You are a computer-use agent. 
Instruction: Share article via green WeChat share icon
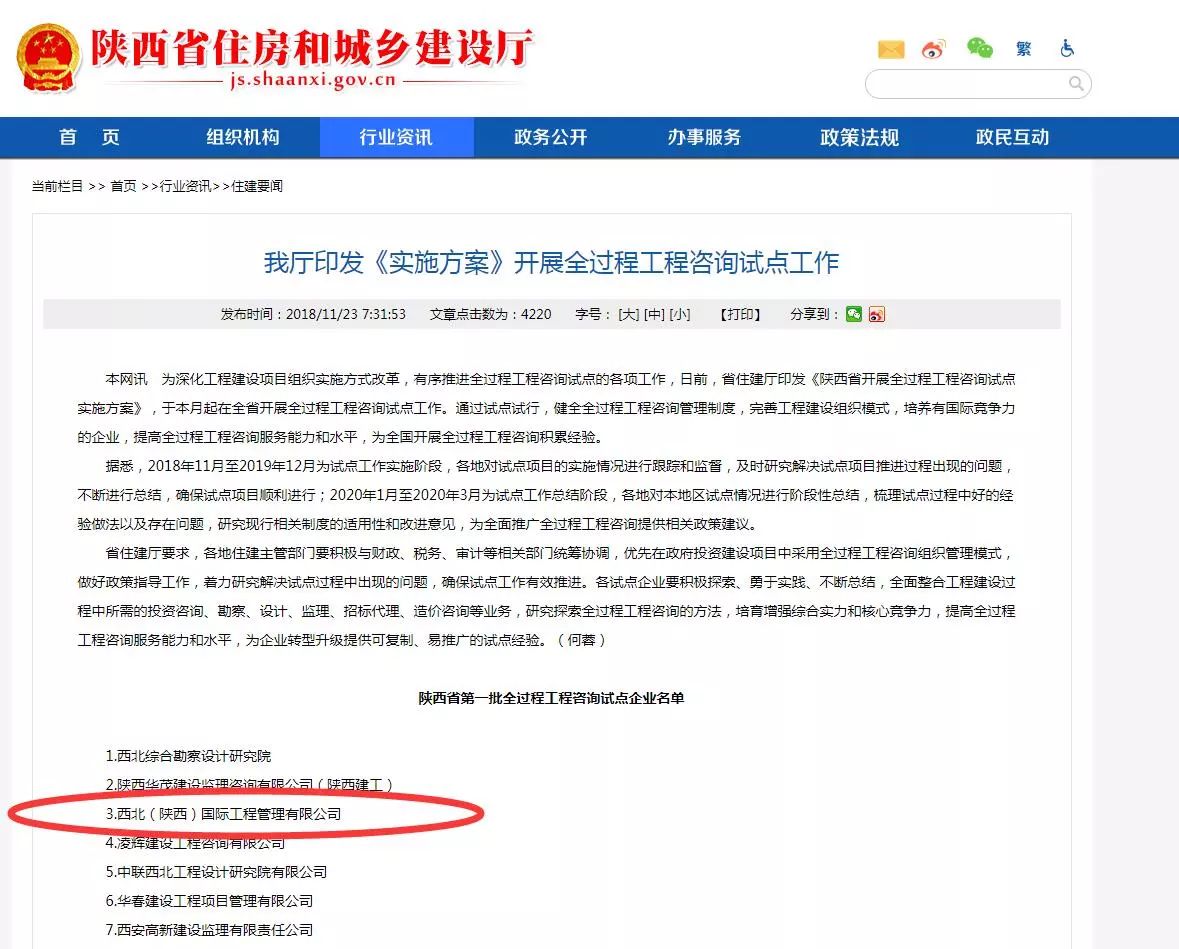pos(853,314)
